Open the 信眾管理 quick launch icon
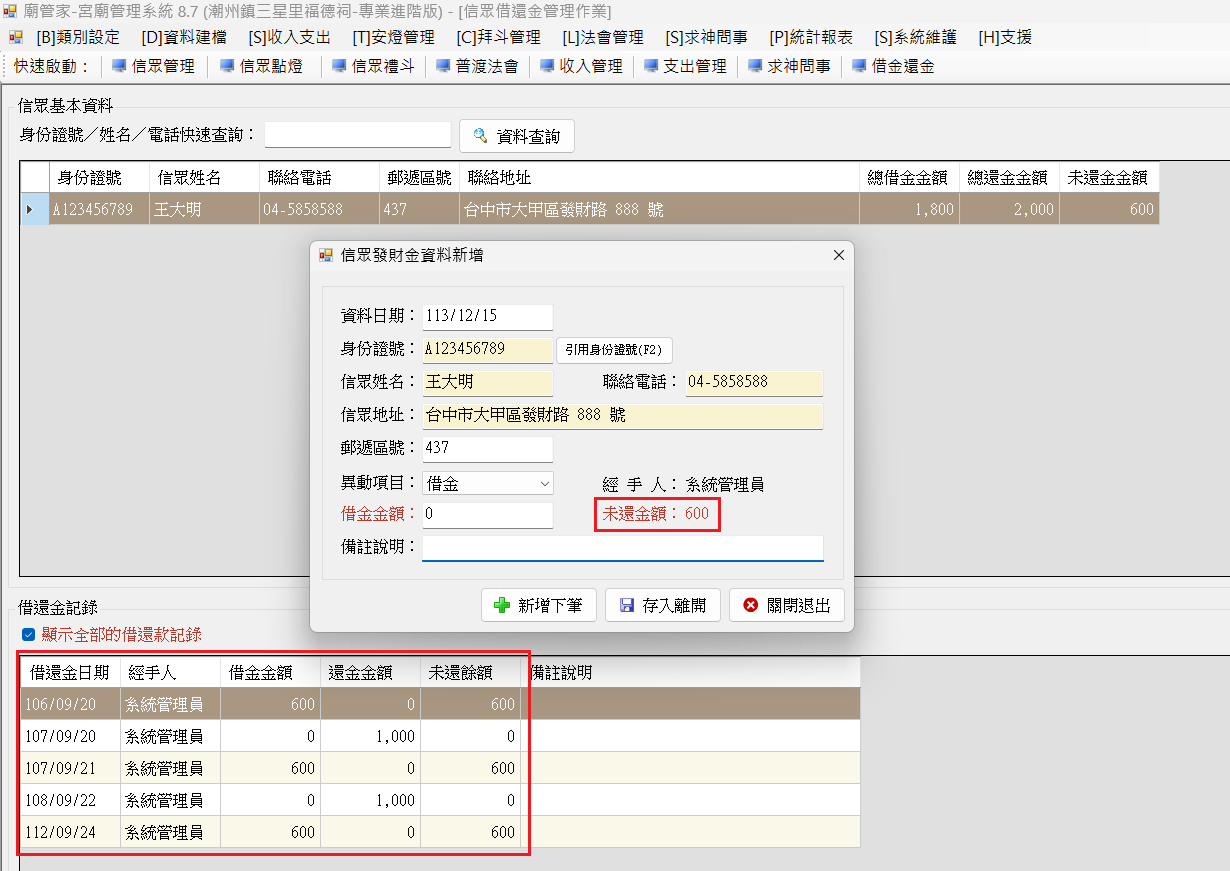This screenshot has height=871, width=1230. pos(153,66)
